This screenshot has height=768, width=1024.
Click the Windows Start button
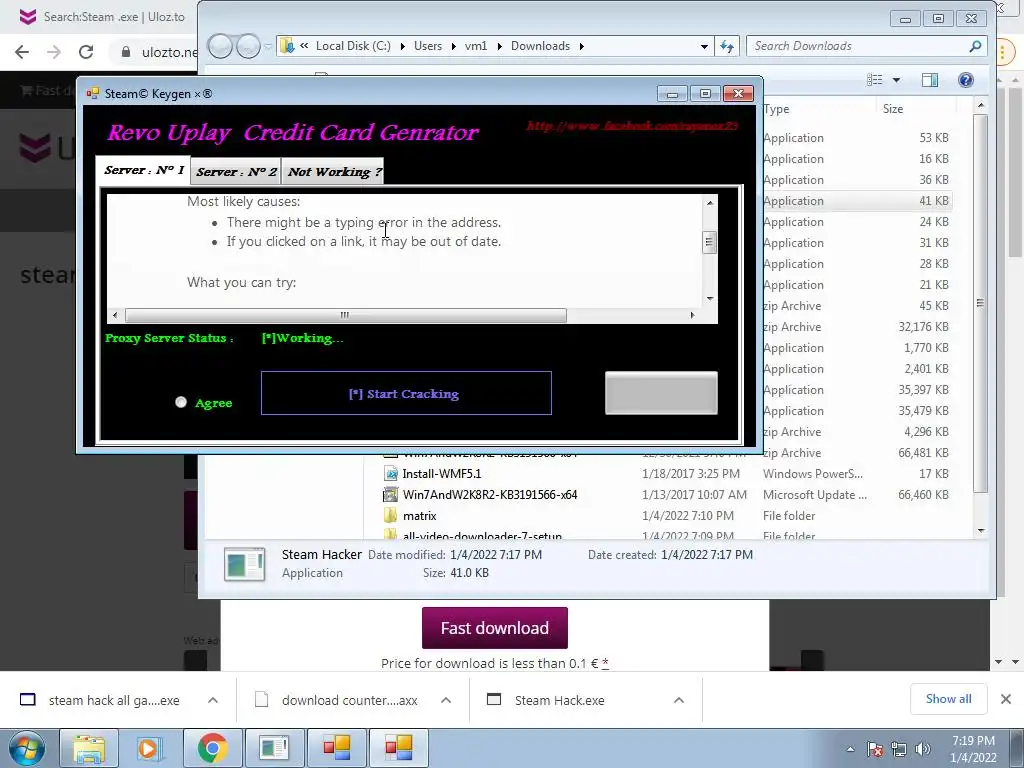pyautogui.click(x=27, y=748)
